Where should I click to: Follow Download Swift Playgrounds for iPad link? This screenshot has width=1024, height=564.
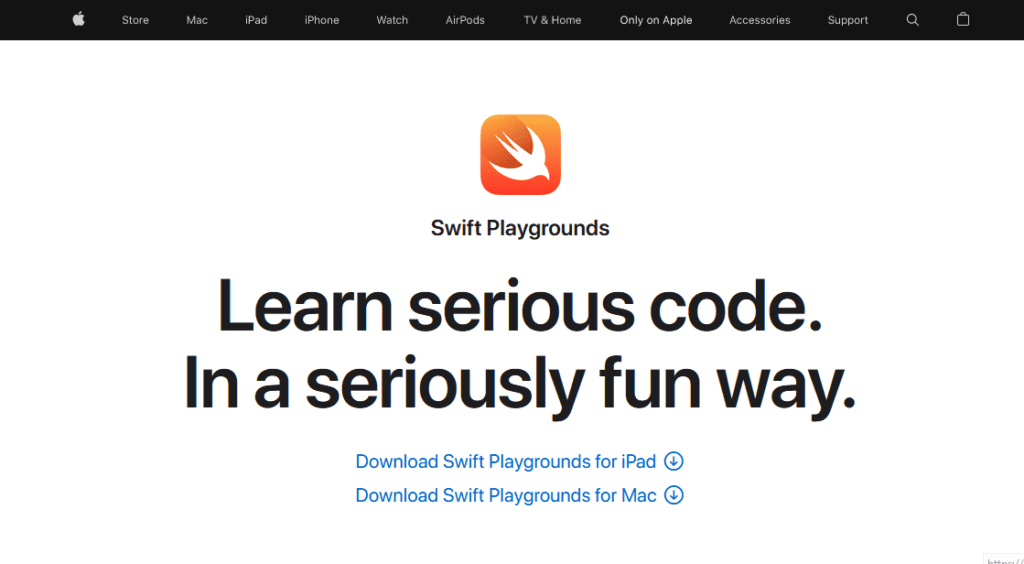(x=505, y=462)
